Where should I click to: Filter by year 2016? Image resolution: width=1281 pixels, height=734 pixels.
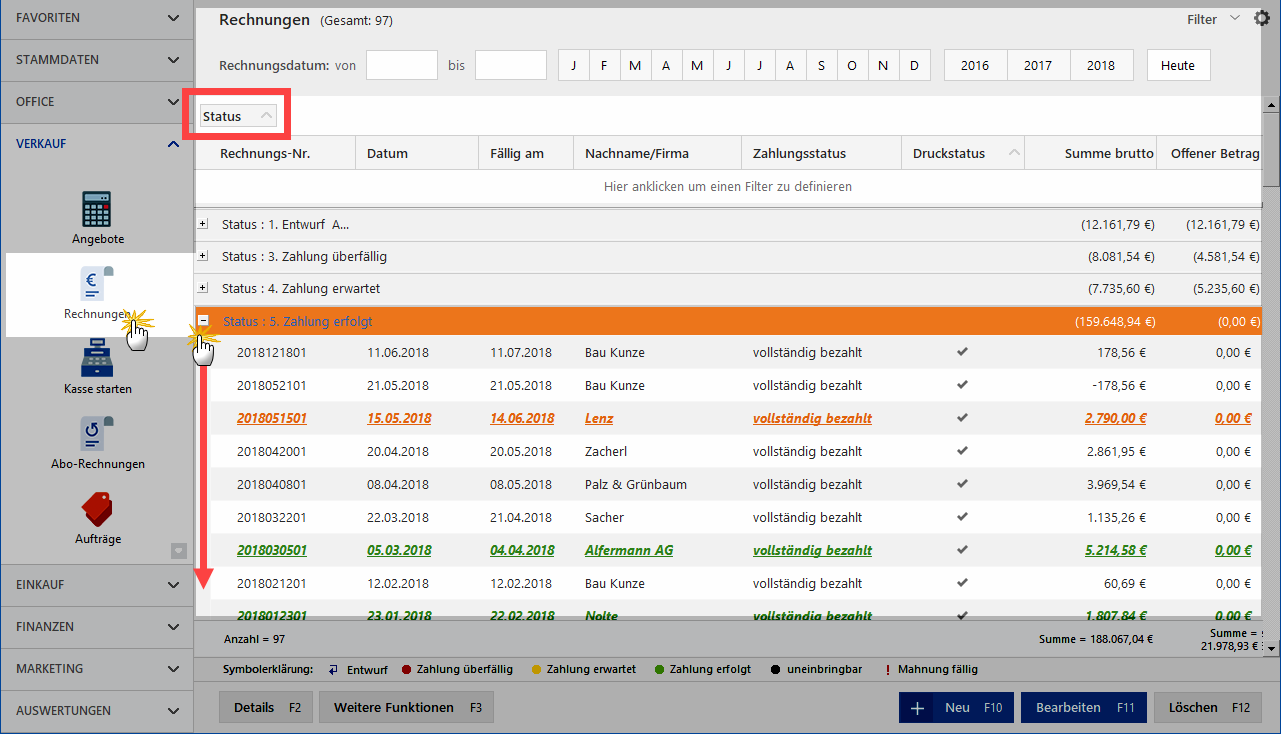click(975, 66)
